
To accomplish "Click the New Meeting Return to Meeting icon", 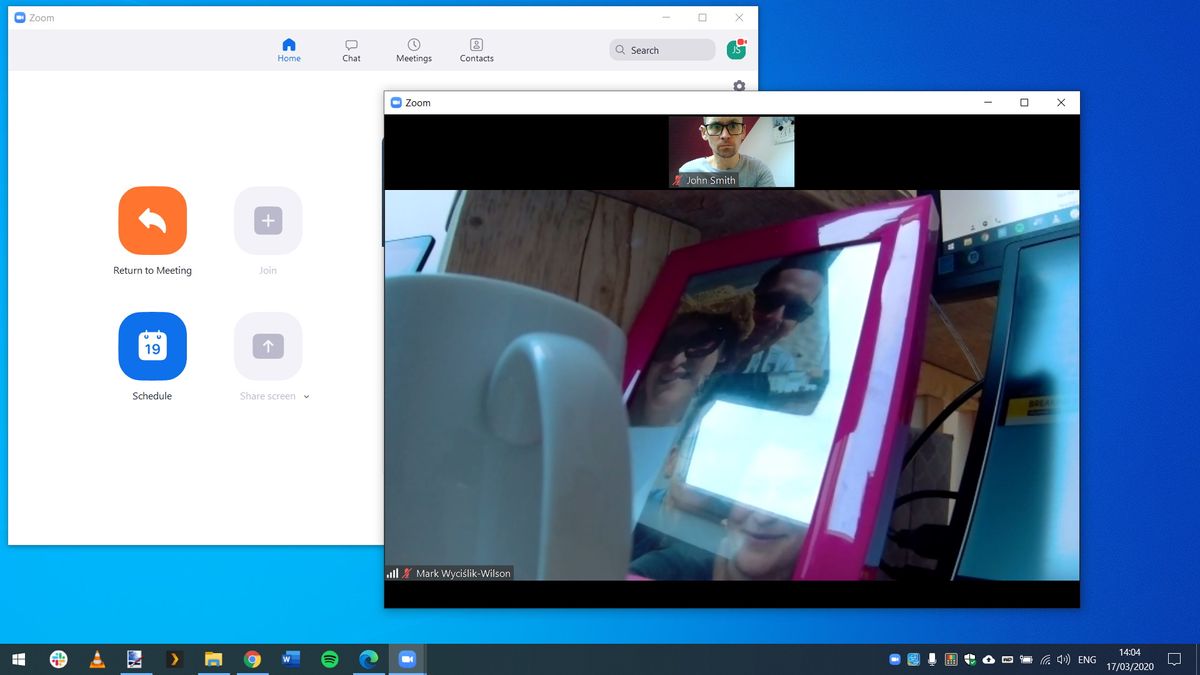I will 152,220.
